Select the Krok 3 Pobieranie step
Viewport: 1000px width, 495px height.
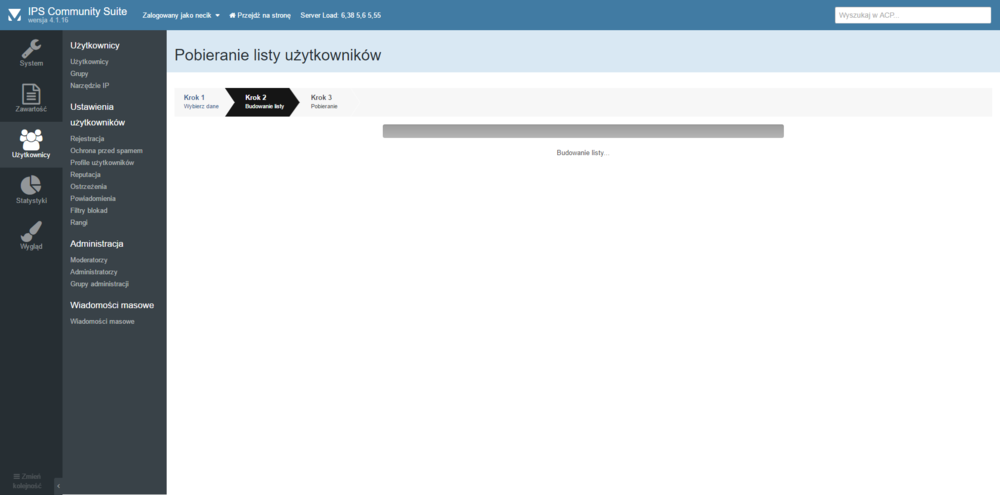(x=324, y=101)
